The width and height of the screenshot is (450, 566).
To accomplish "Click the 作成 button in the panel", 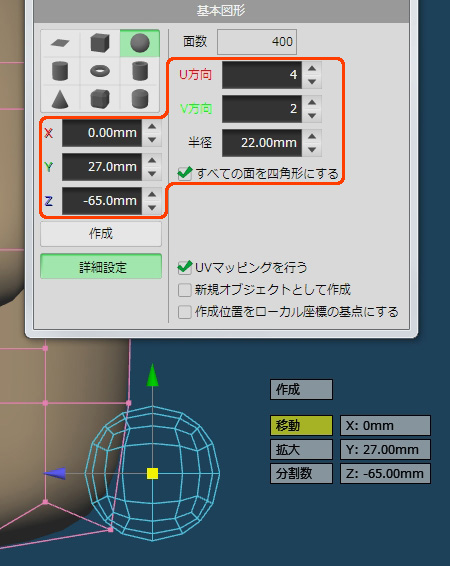I will tap(101, 234).
